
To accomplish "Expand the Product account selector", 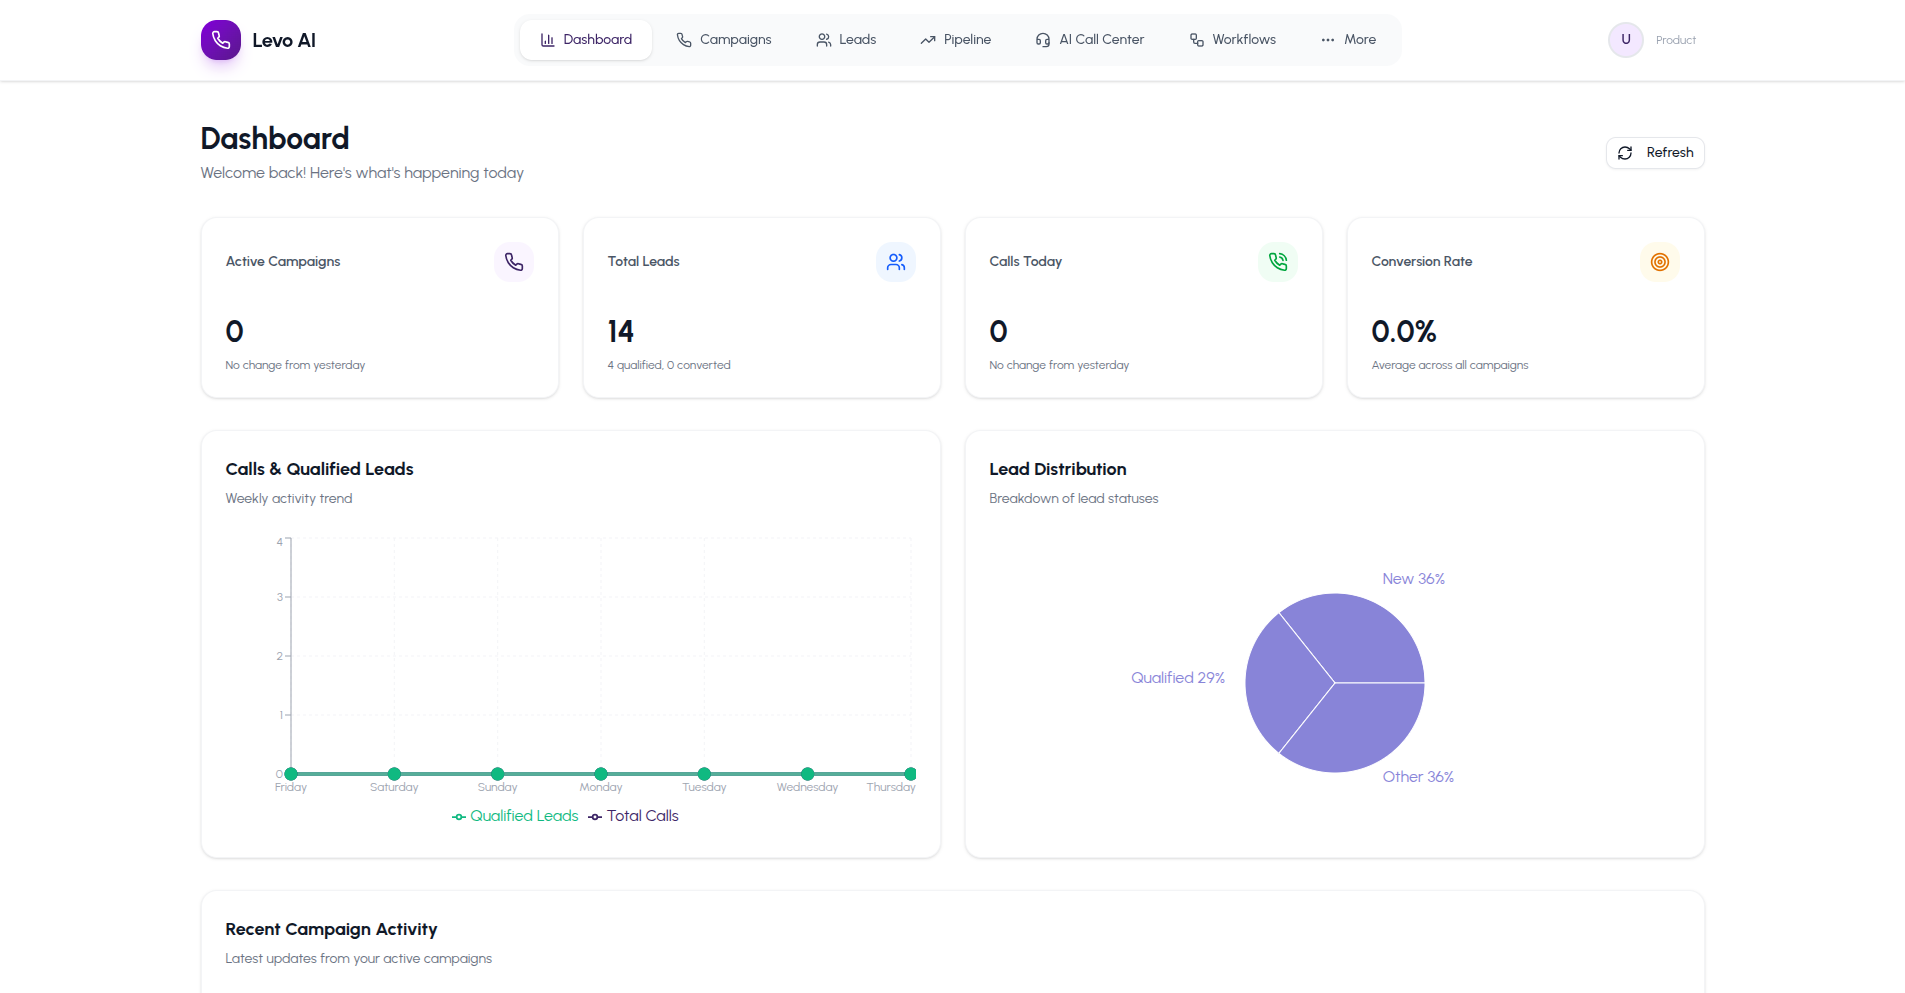I will click(x=1674, y=39).
